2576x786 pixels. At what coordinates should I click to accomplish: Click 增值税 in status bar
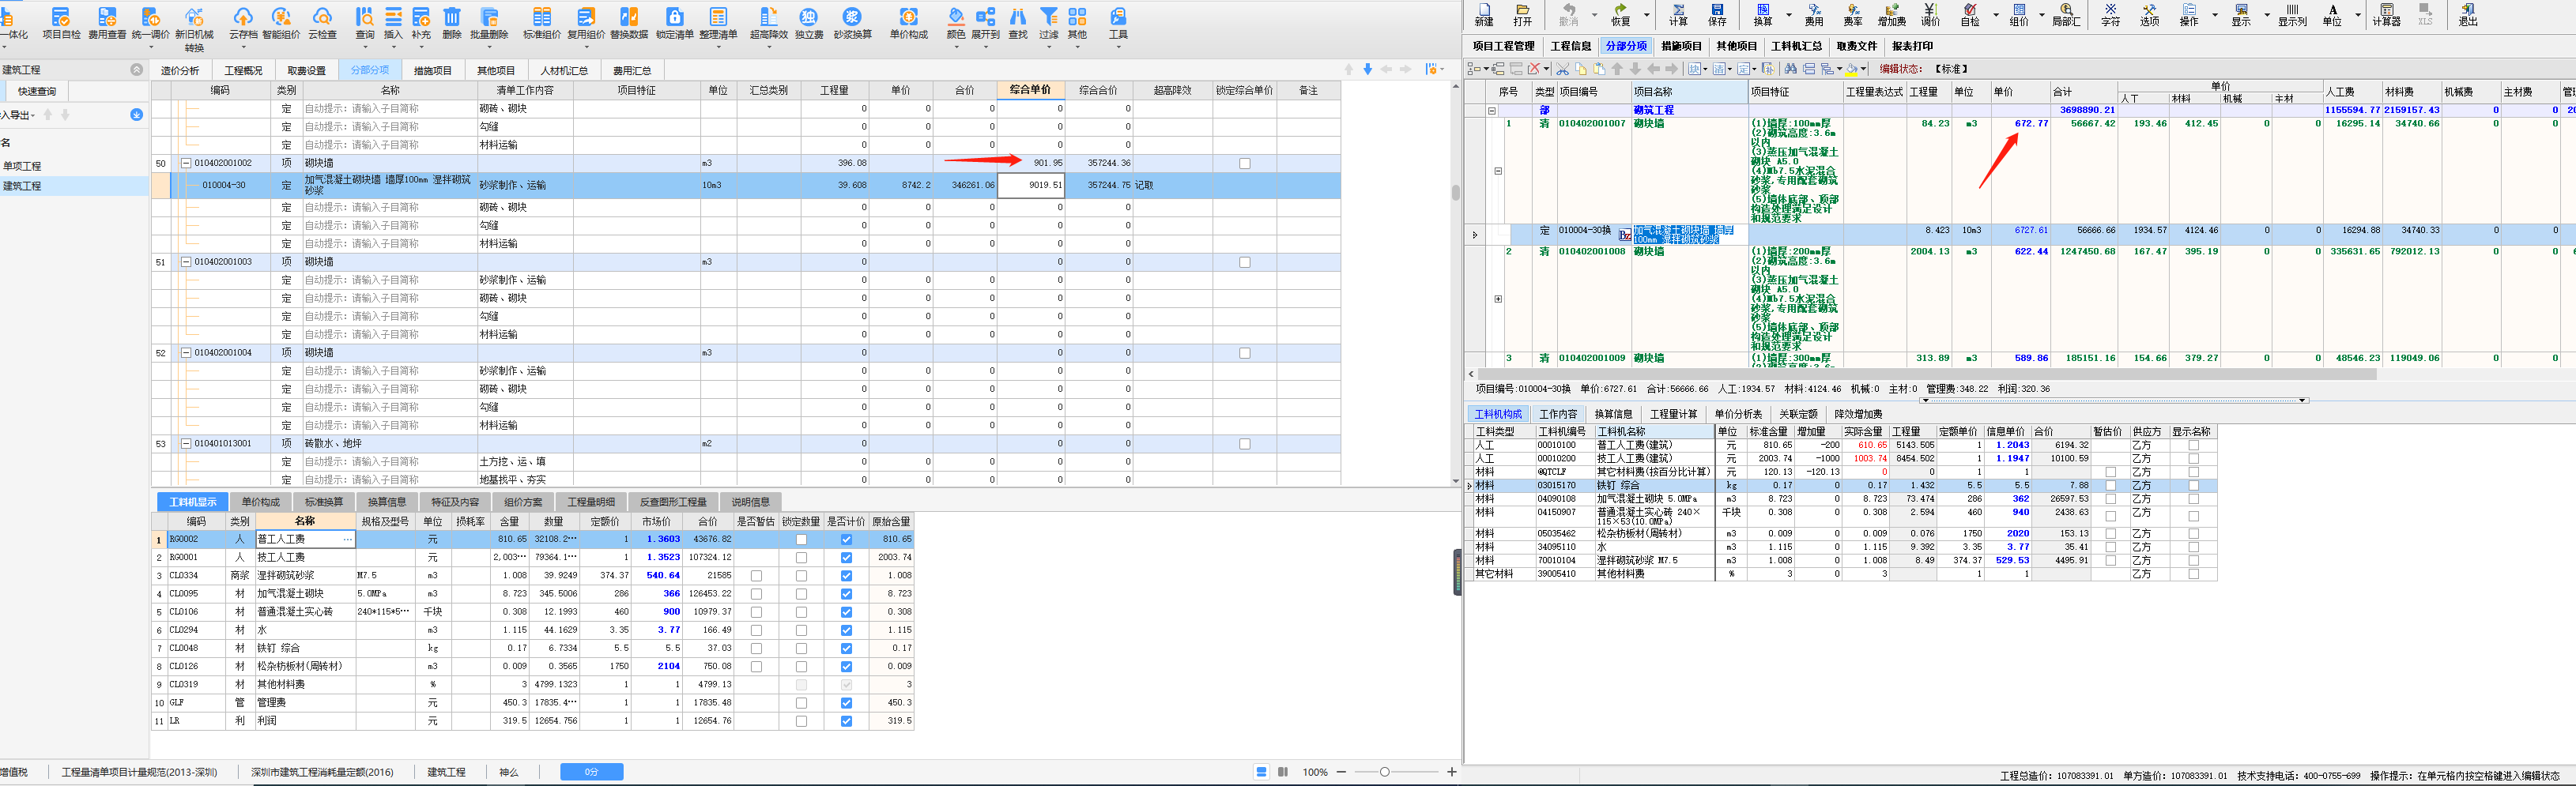click(x=14, y=773)
